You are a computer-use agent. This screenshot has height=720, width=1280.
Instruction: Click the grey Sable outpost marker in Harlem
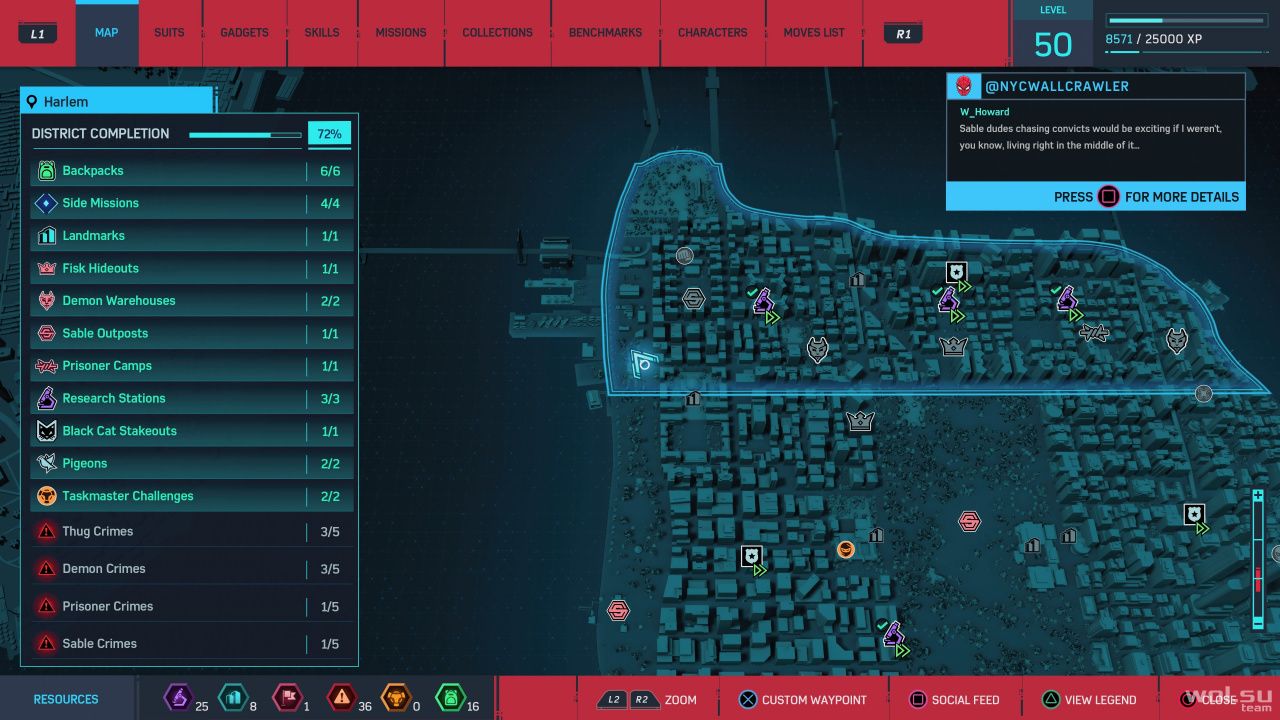[x=694, y=298]
